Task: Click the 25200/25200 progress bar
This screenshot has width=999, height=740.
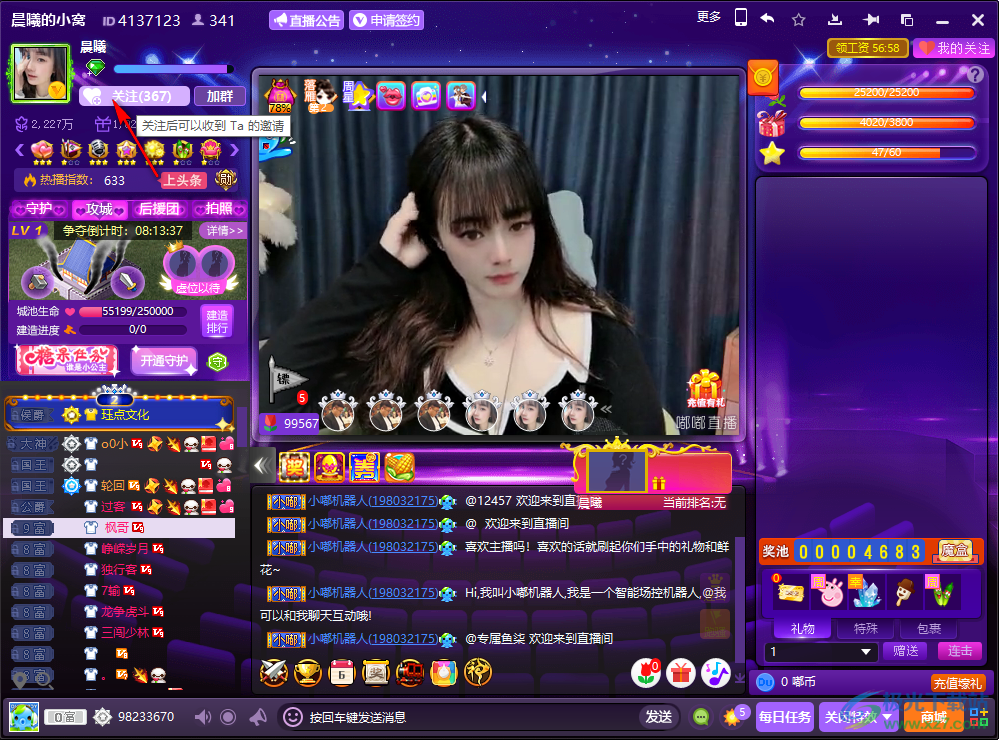Action: point(887,92)
